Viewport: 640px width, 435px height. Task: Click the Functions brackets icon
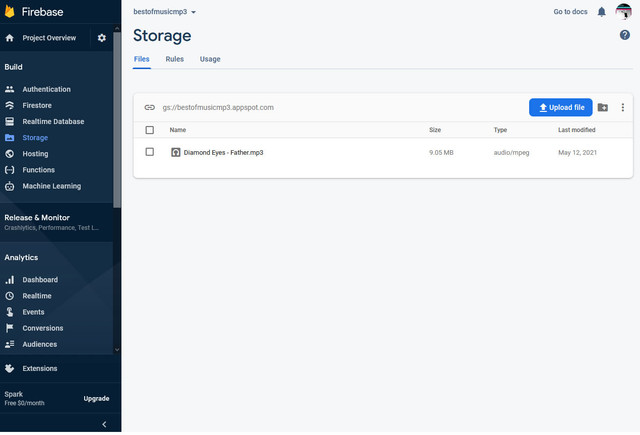(10, 170)
